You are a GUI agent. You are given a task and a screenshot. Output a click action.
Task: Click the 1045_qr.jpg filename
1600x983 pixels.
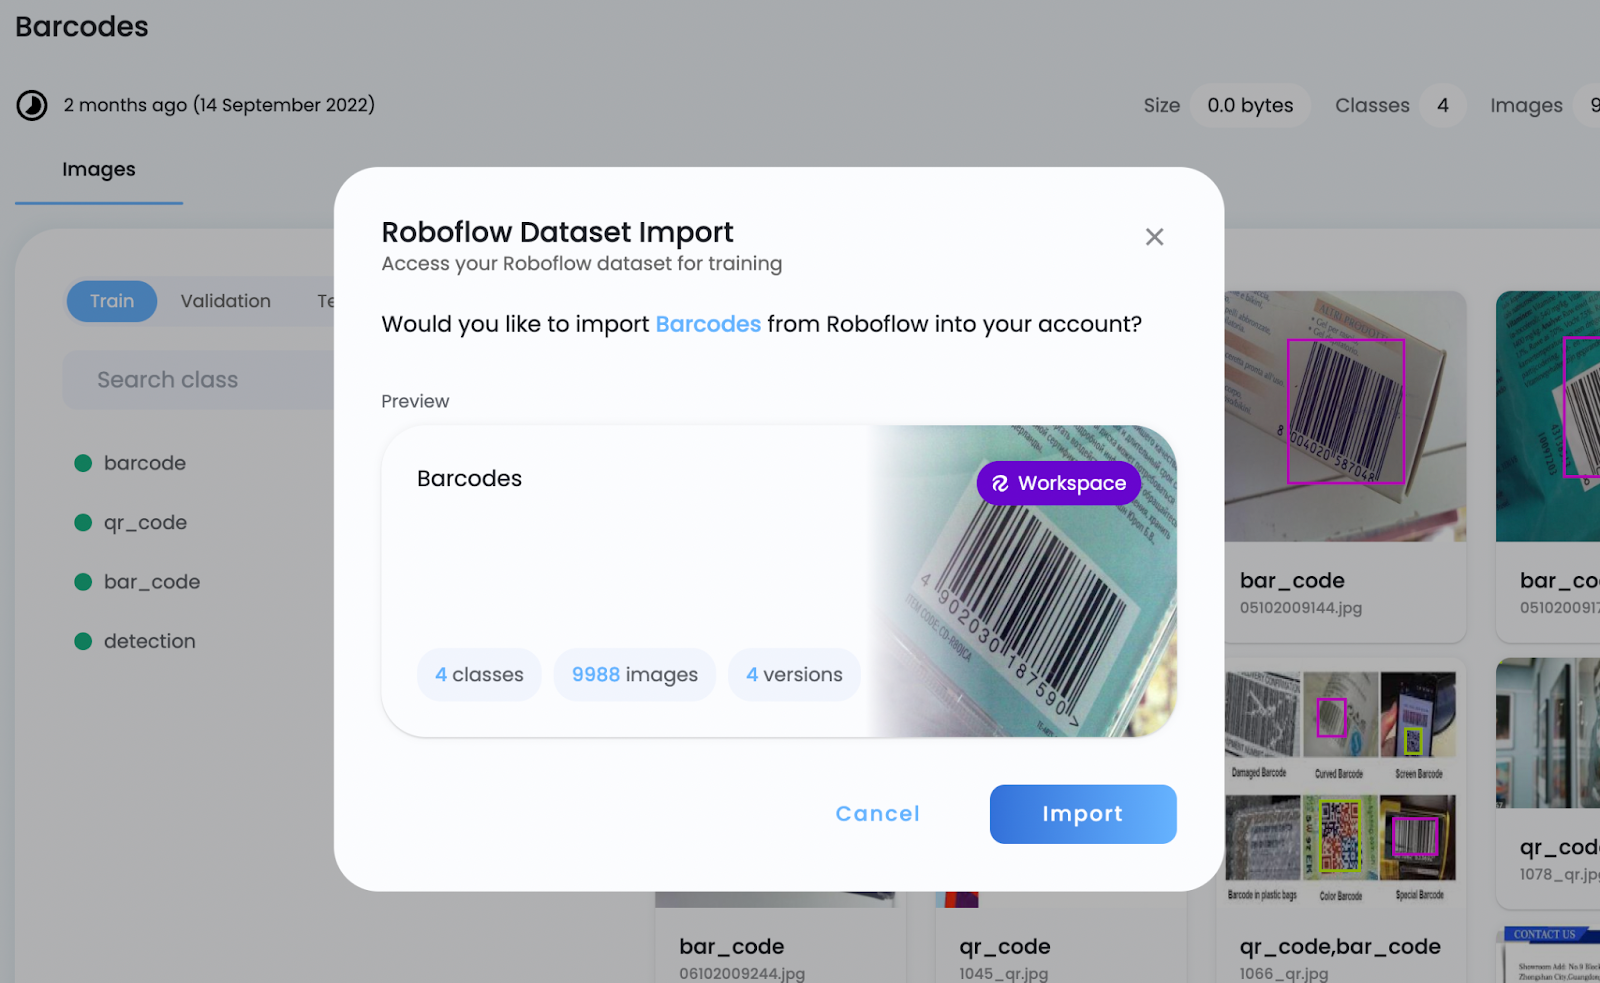[1004, 973]
